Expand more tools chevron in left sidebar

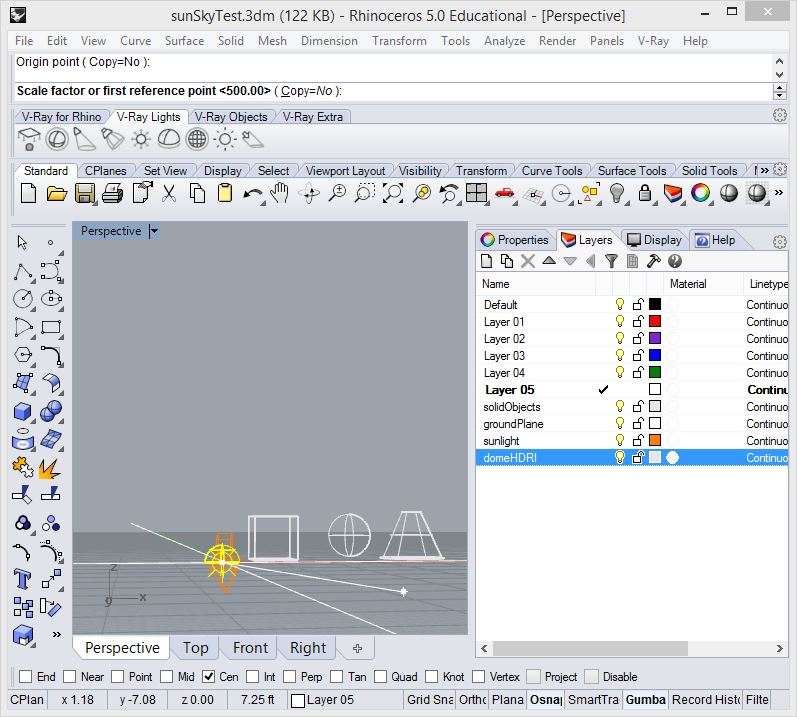[56, 634]
